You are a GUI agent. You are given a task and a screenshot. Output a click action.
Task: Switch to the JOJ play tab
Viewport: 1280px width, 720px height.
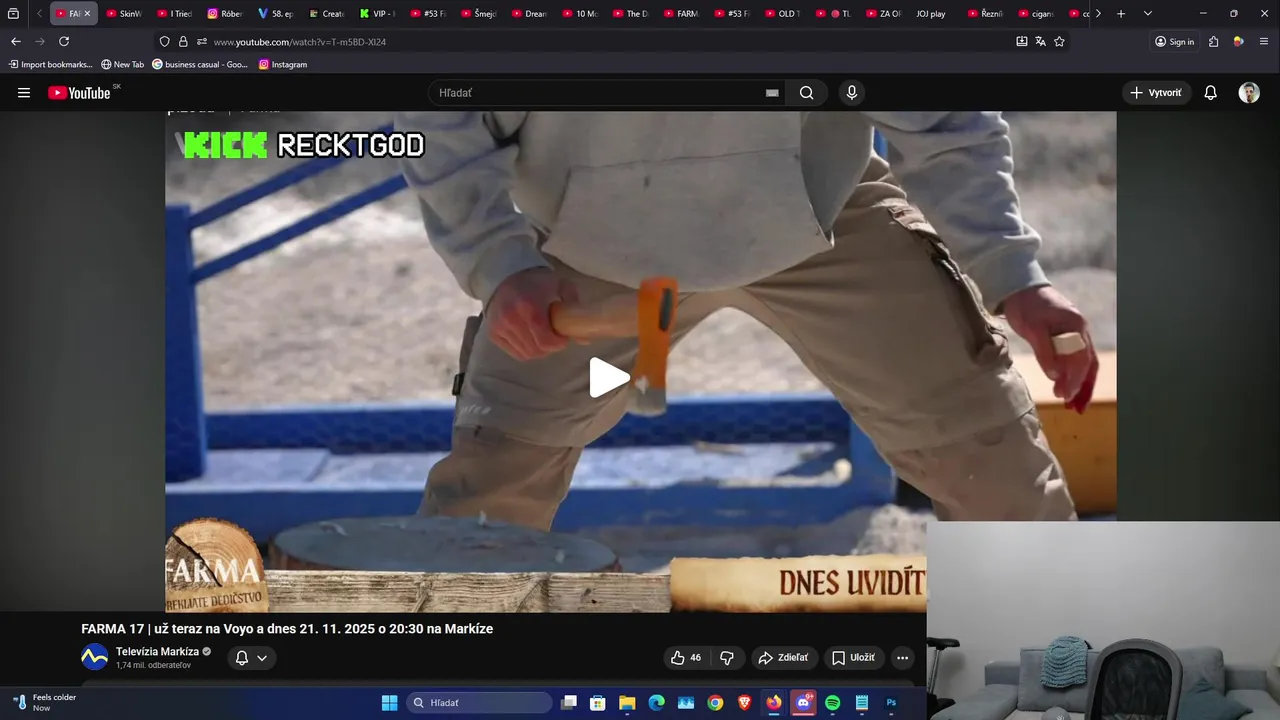click(x=931, y=14)
